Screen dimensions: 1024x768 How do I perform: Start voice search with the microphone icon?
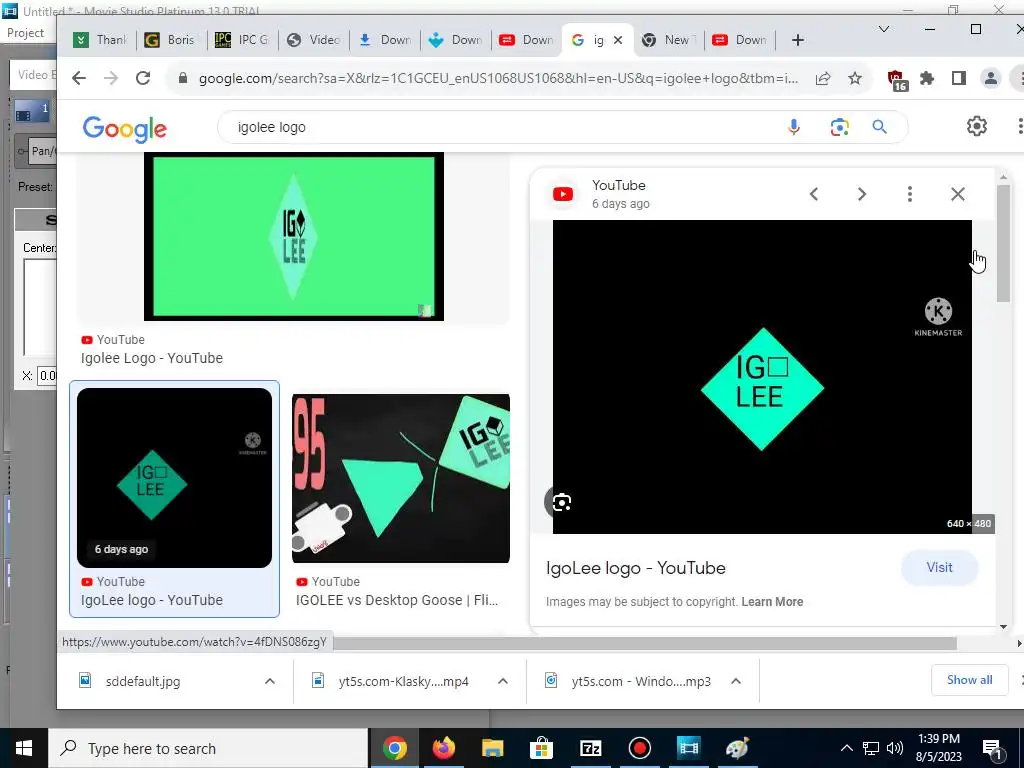(x=793, y=127)
